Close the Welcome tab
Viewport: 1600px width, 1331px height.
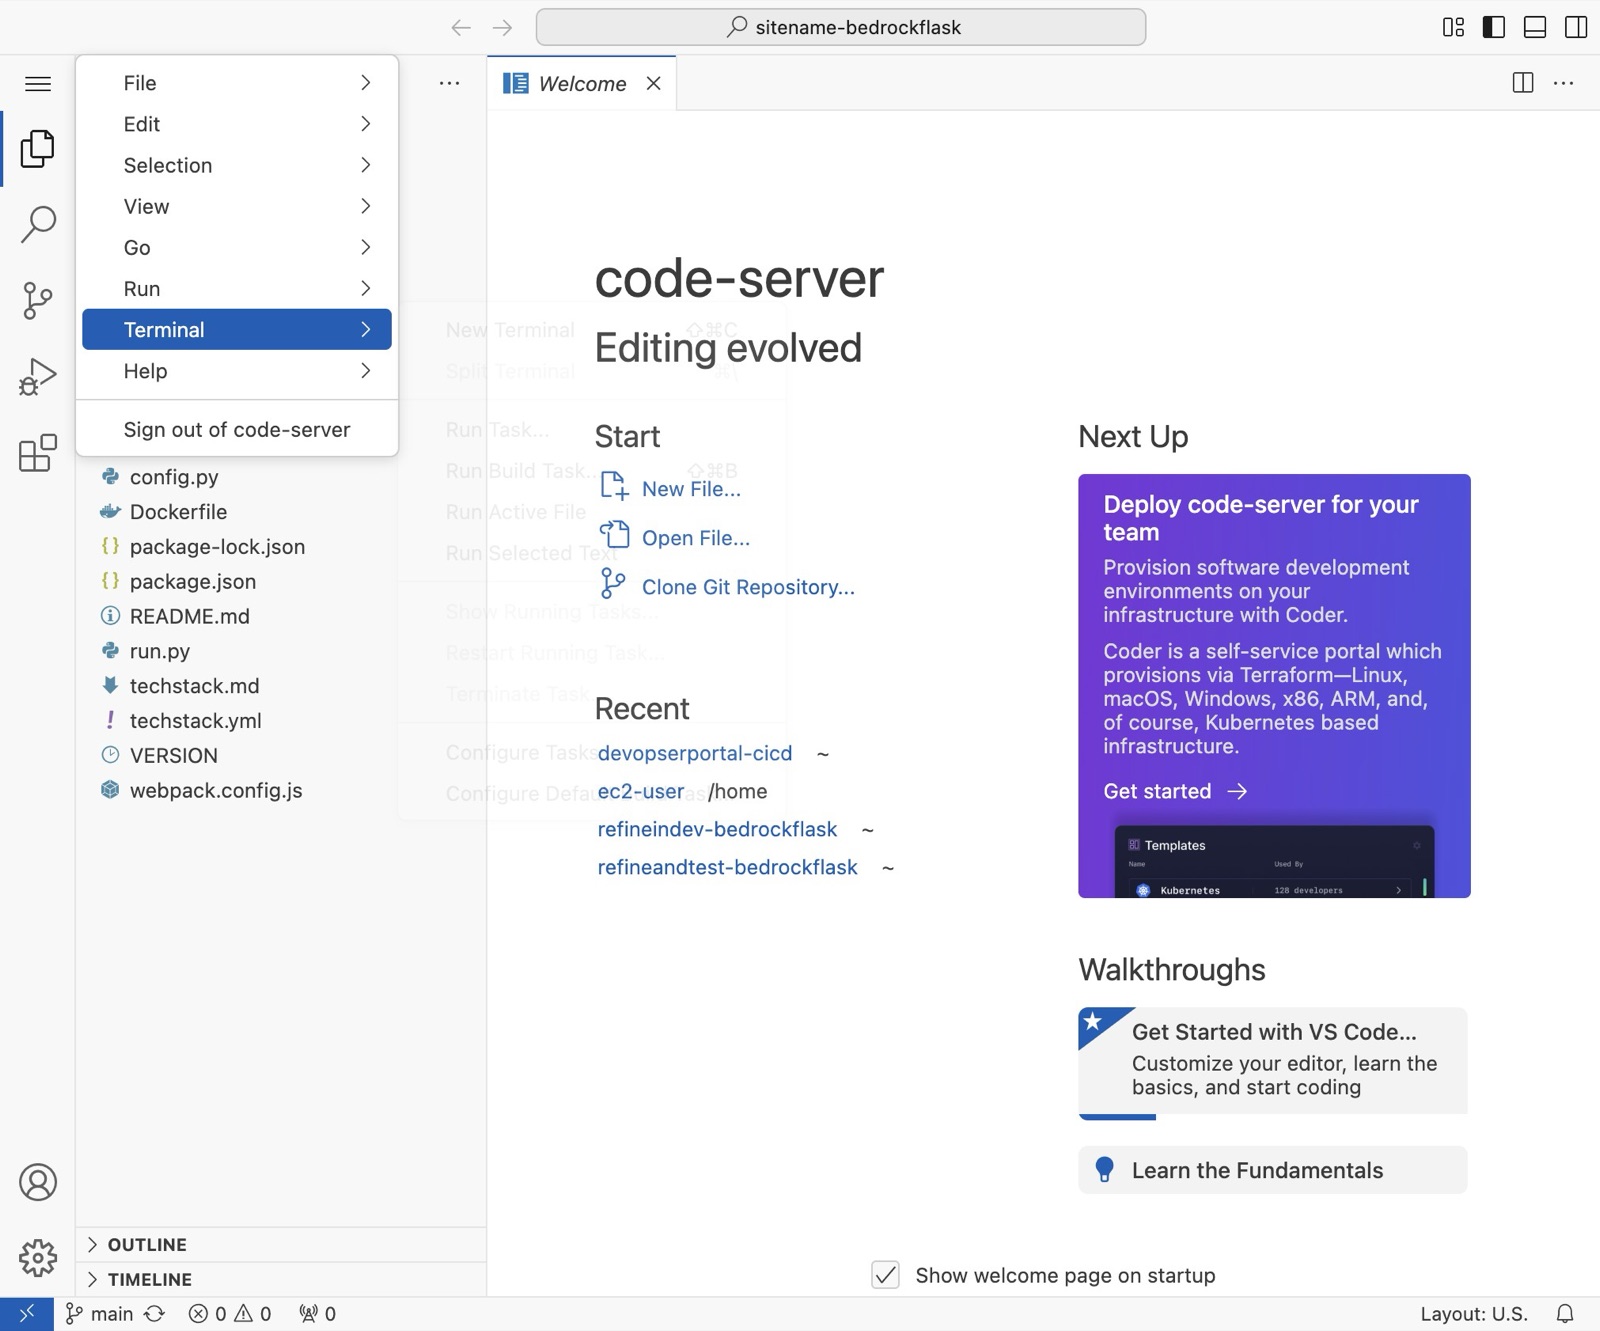tap(654, 83)
